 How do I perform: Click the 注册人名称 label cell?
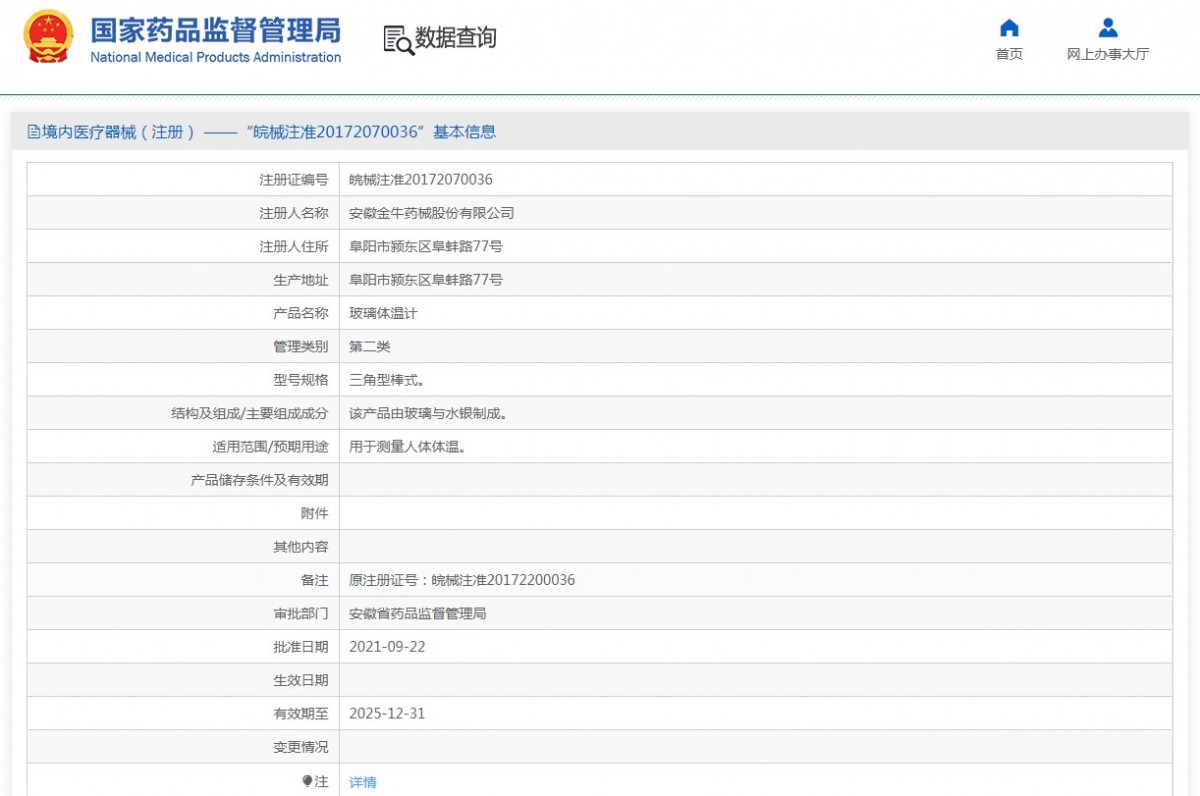(x=183, y=213)
